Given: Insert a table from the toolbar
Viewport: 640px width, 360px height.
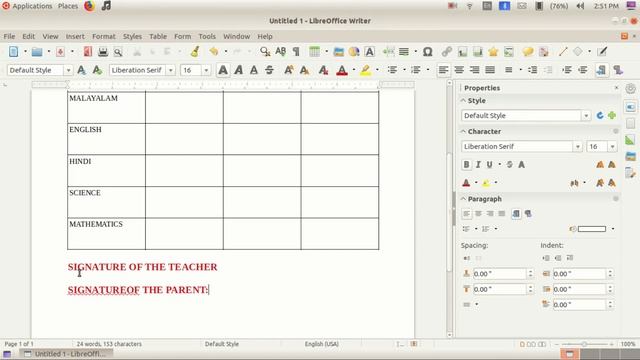Looking at the screenshot, I should (x=314, y=52).
